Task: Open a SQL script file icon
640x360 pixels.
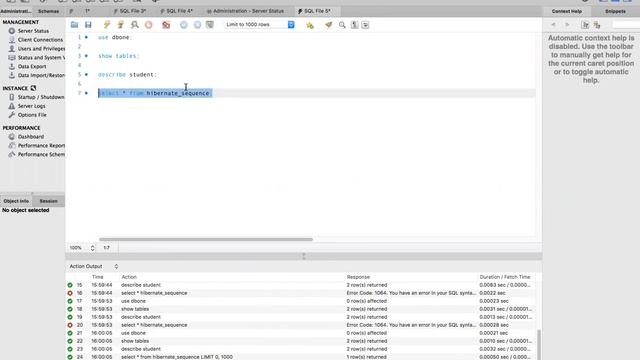Action: click(74, 25)
